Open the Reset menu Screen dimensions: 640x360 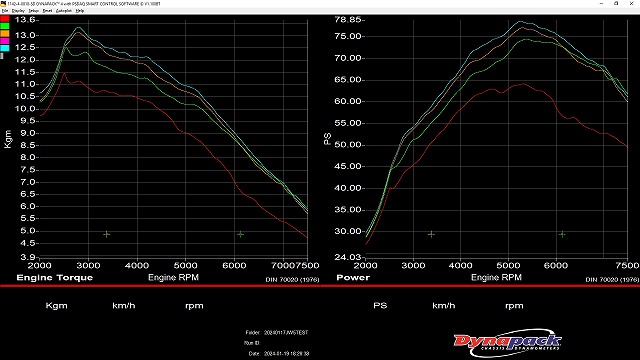tap(47, 11)
